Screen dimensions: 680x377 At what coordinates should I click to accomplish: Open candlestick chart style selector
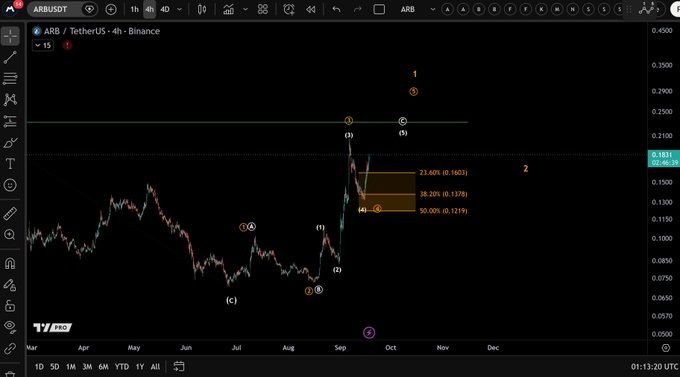click(202, 9)
